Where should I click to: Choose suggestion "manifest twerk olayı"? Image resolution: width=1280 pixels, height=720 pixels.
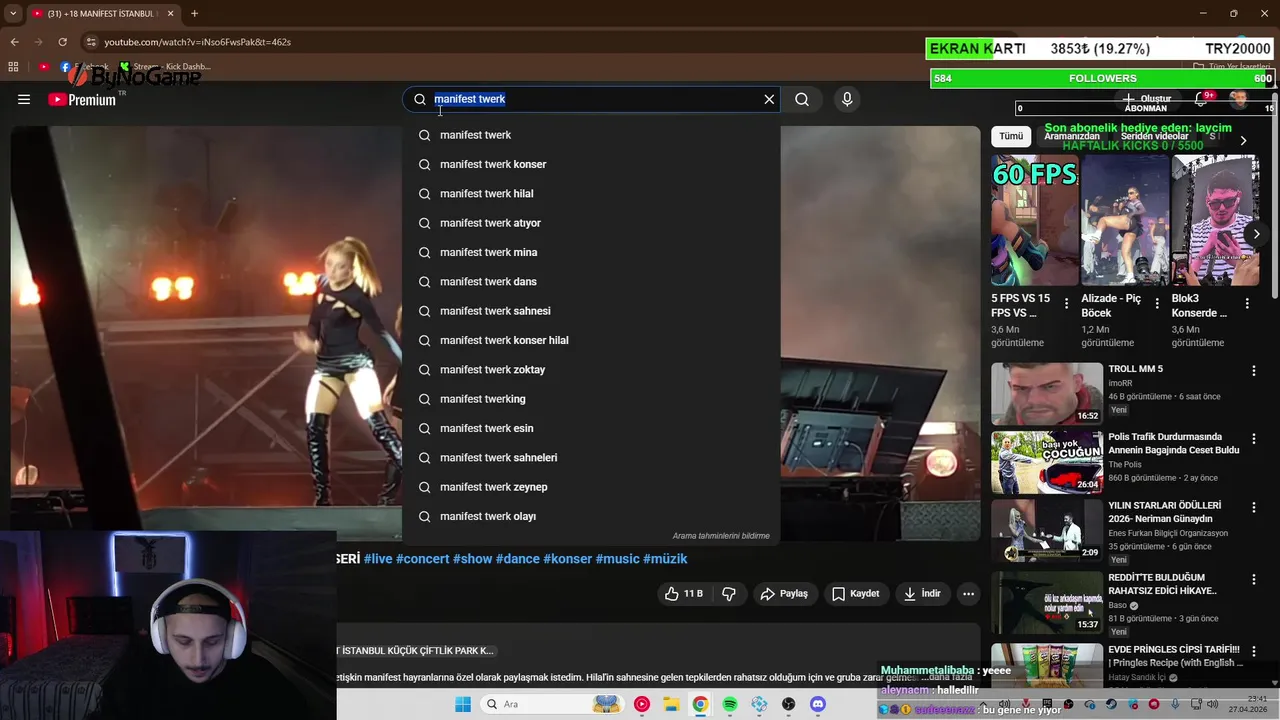click(x=591, y=516)
